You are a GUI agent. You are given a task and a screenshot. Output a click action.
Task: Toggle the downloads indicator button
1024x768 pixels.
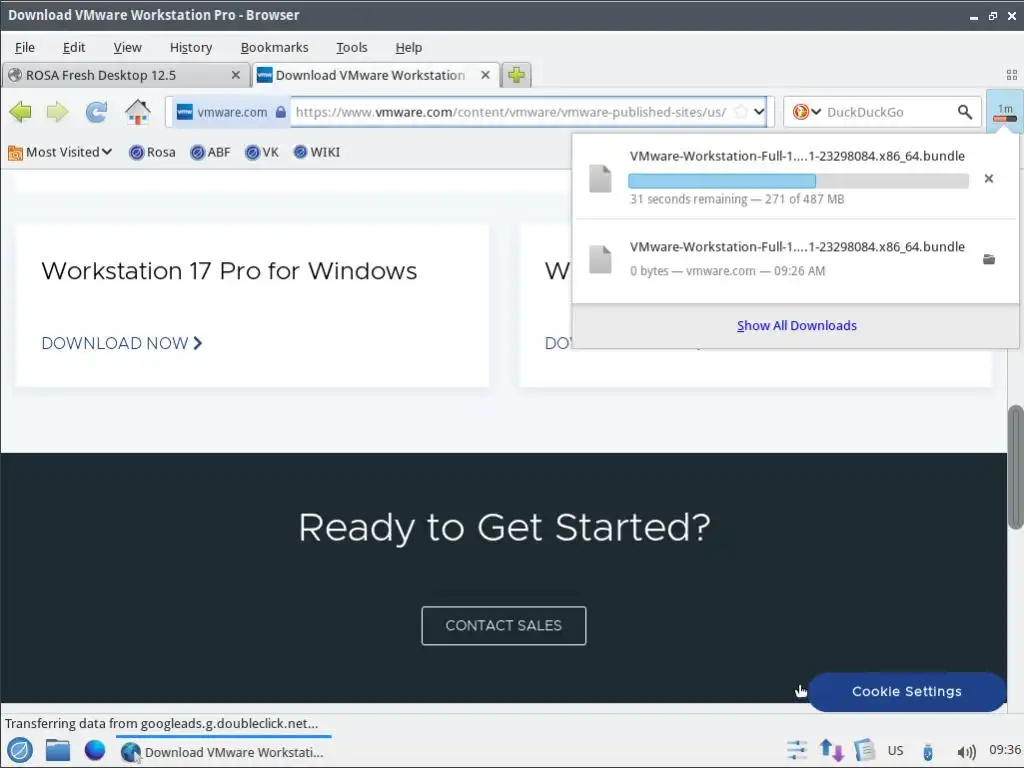point(1004,112)
